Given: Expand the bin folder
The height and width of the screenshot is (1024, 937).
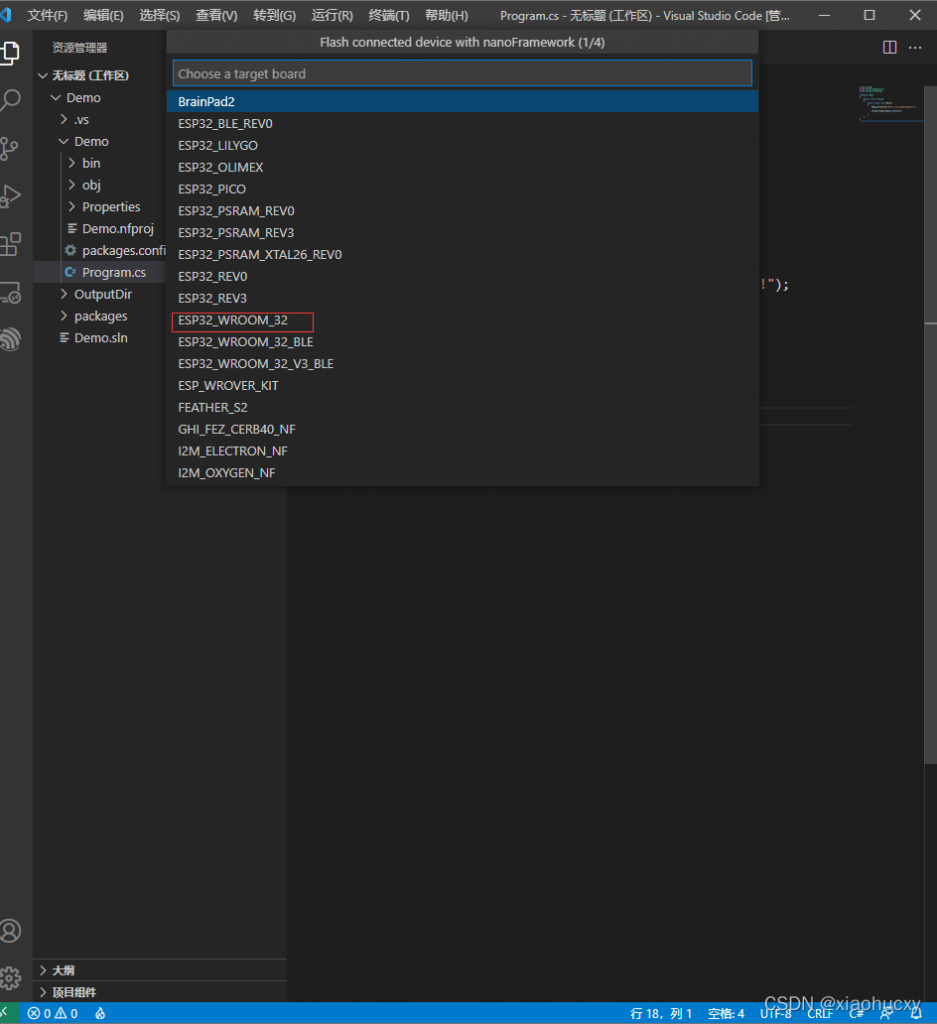Looking at the screenshot, I should click(72, 163).
